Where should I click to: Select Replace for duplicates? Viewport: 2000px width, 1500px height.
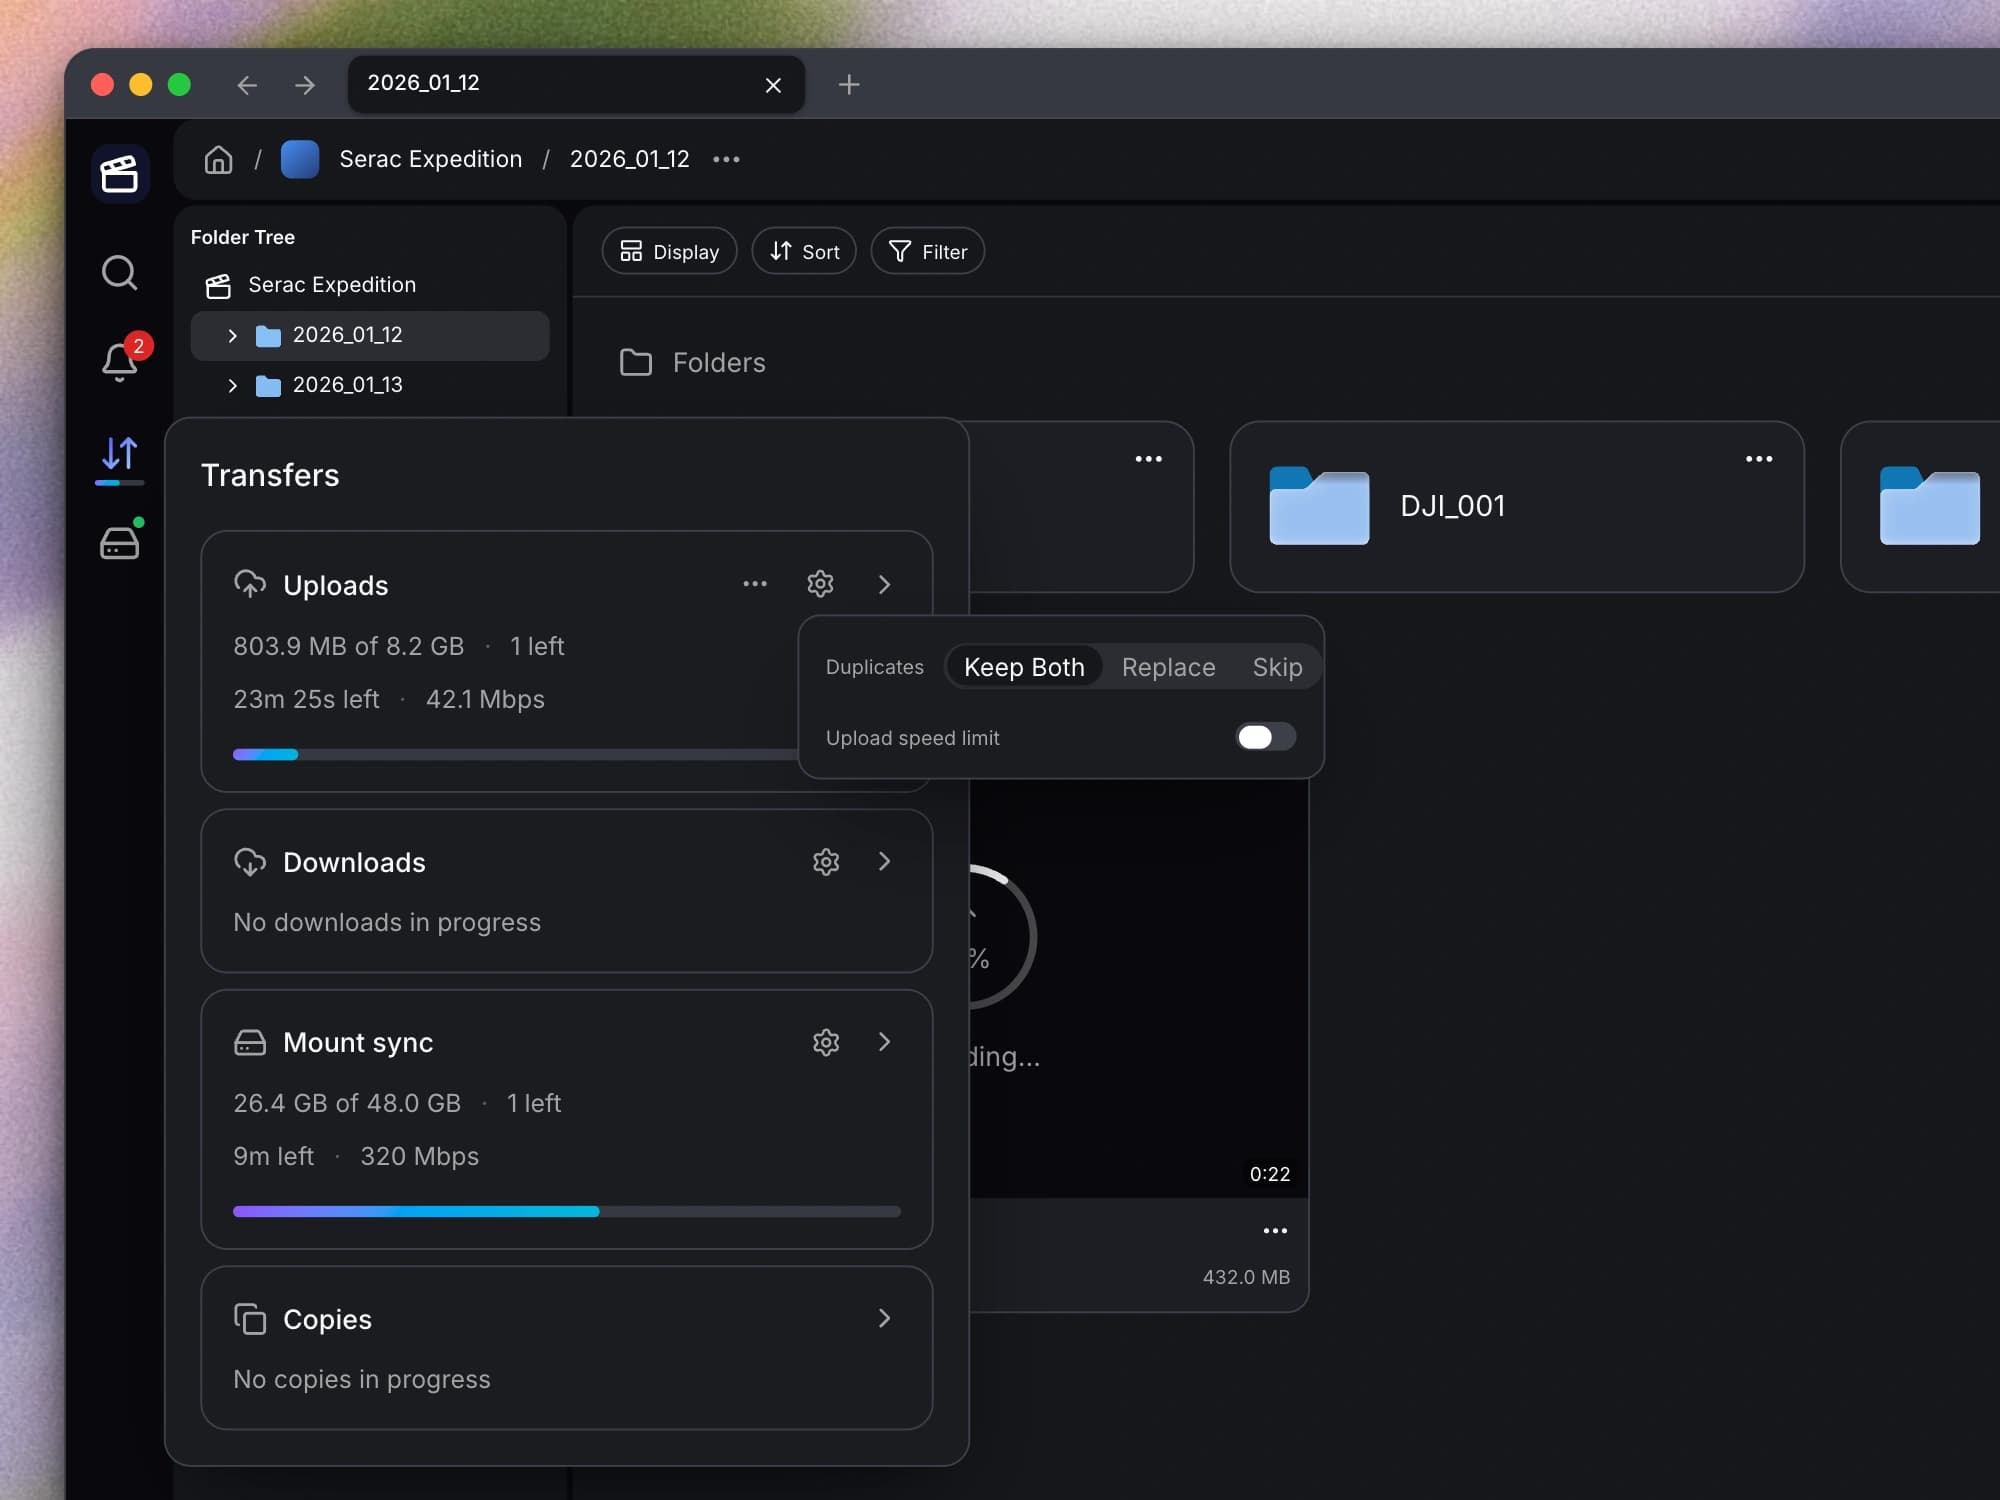coord(1168,667)
